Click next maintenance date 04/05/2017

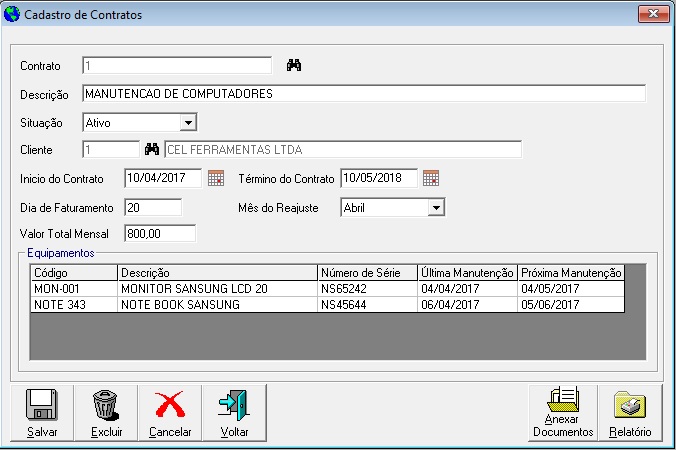click(x=571, y=288)
